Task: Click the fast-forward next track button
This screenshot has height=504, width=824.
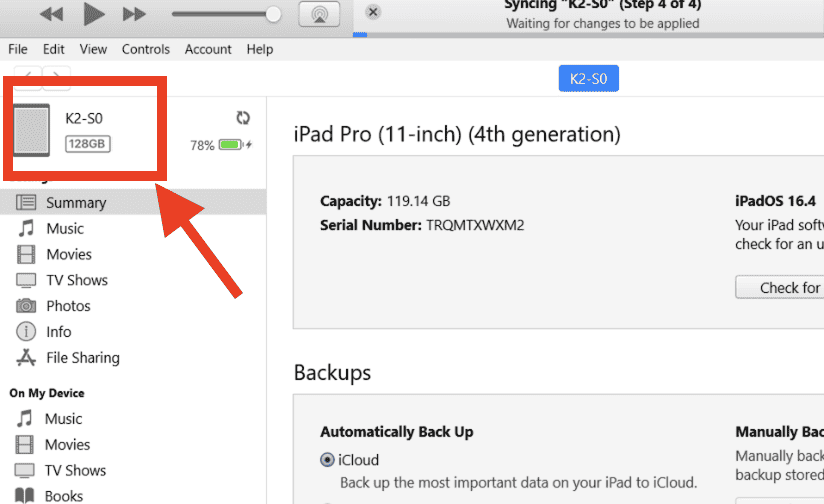Action: pyautogui.click(x=134, y=14)
